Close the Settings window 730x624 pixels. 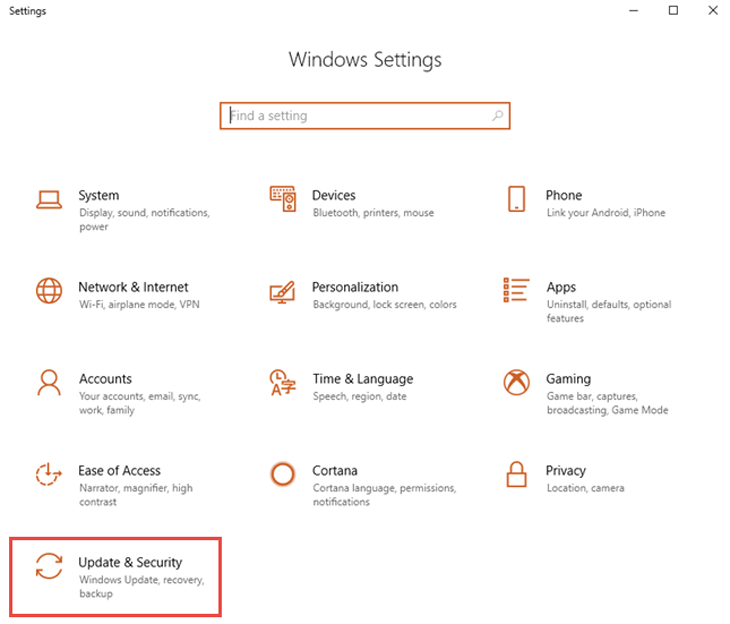[x=713, y=10]
